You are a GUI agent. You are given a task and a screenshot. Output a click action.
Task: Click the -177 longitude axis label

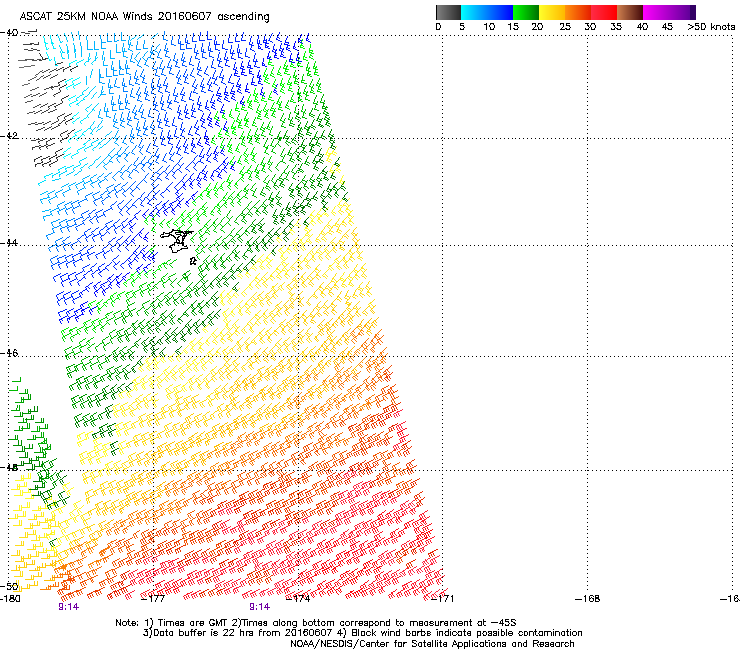click(x=153, y=599)
